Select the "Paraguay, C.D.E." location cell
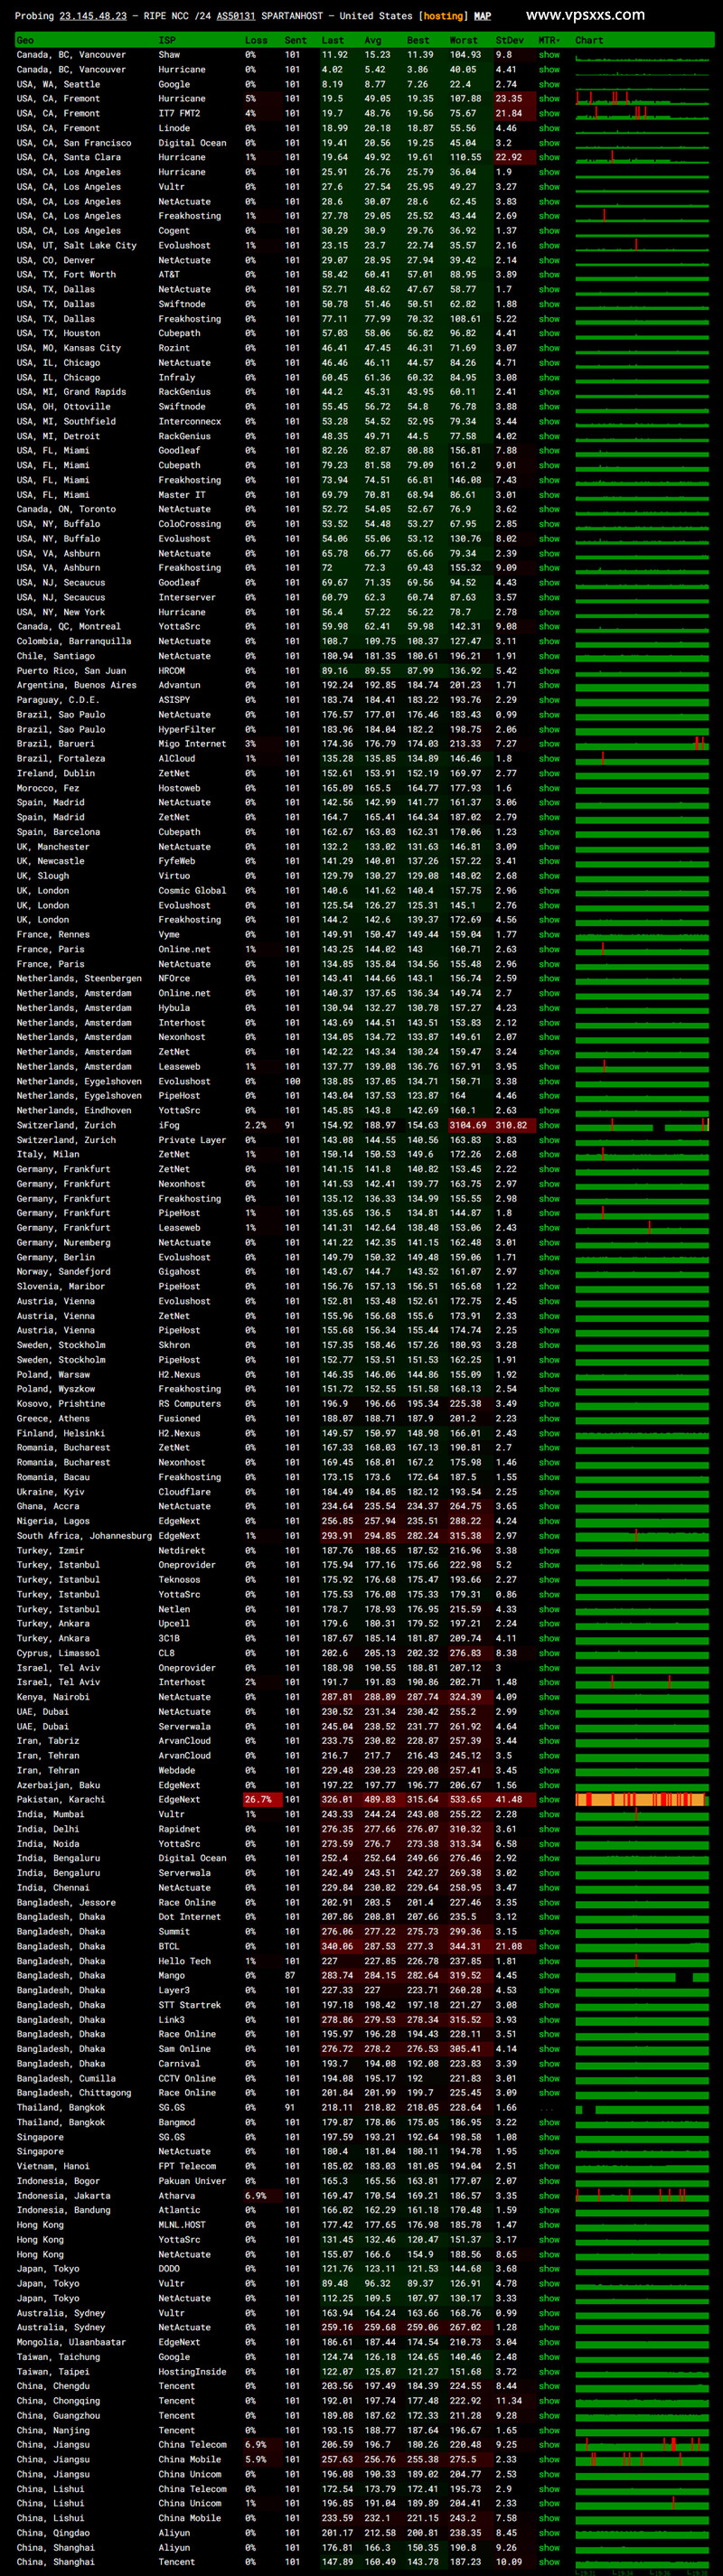 point(58,700)
